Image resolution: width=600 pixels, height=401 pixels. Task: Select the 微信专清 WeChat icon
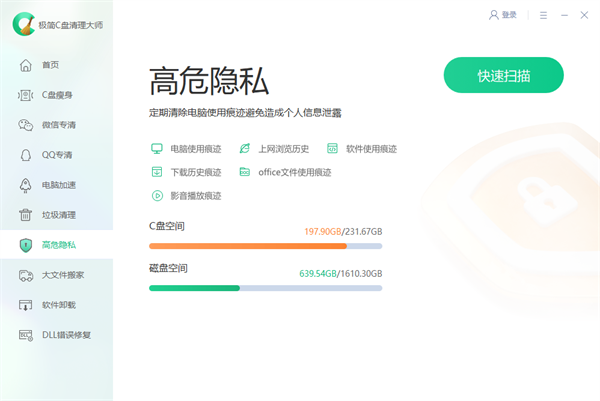[25, 125]
